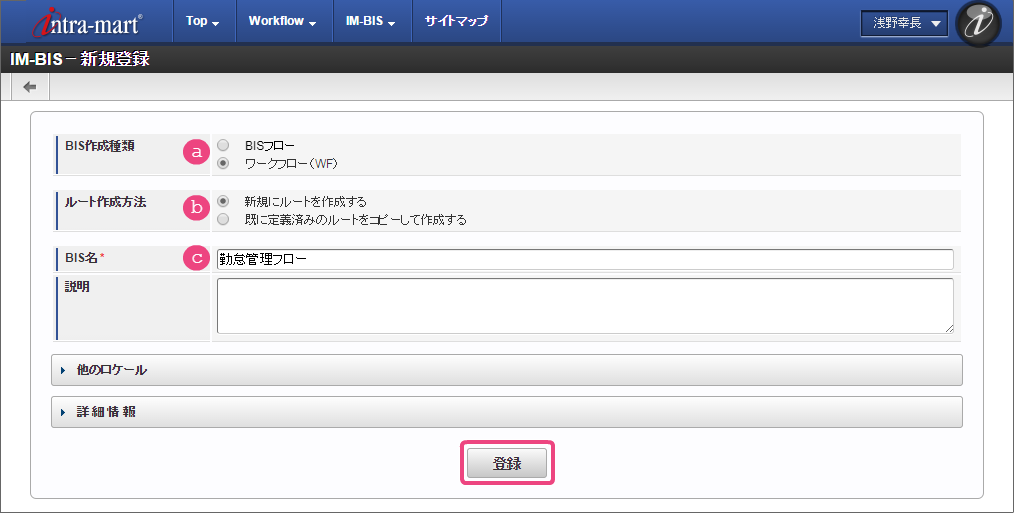Select the BISフロー radio button

223,146
